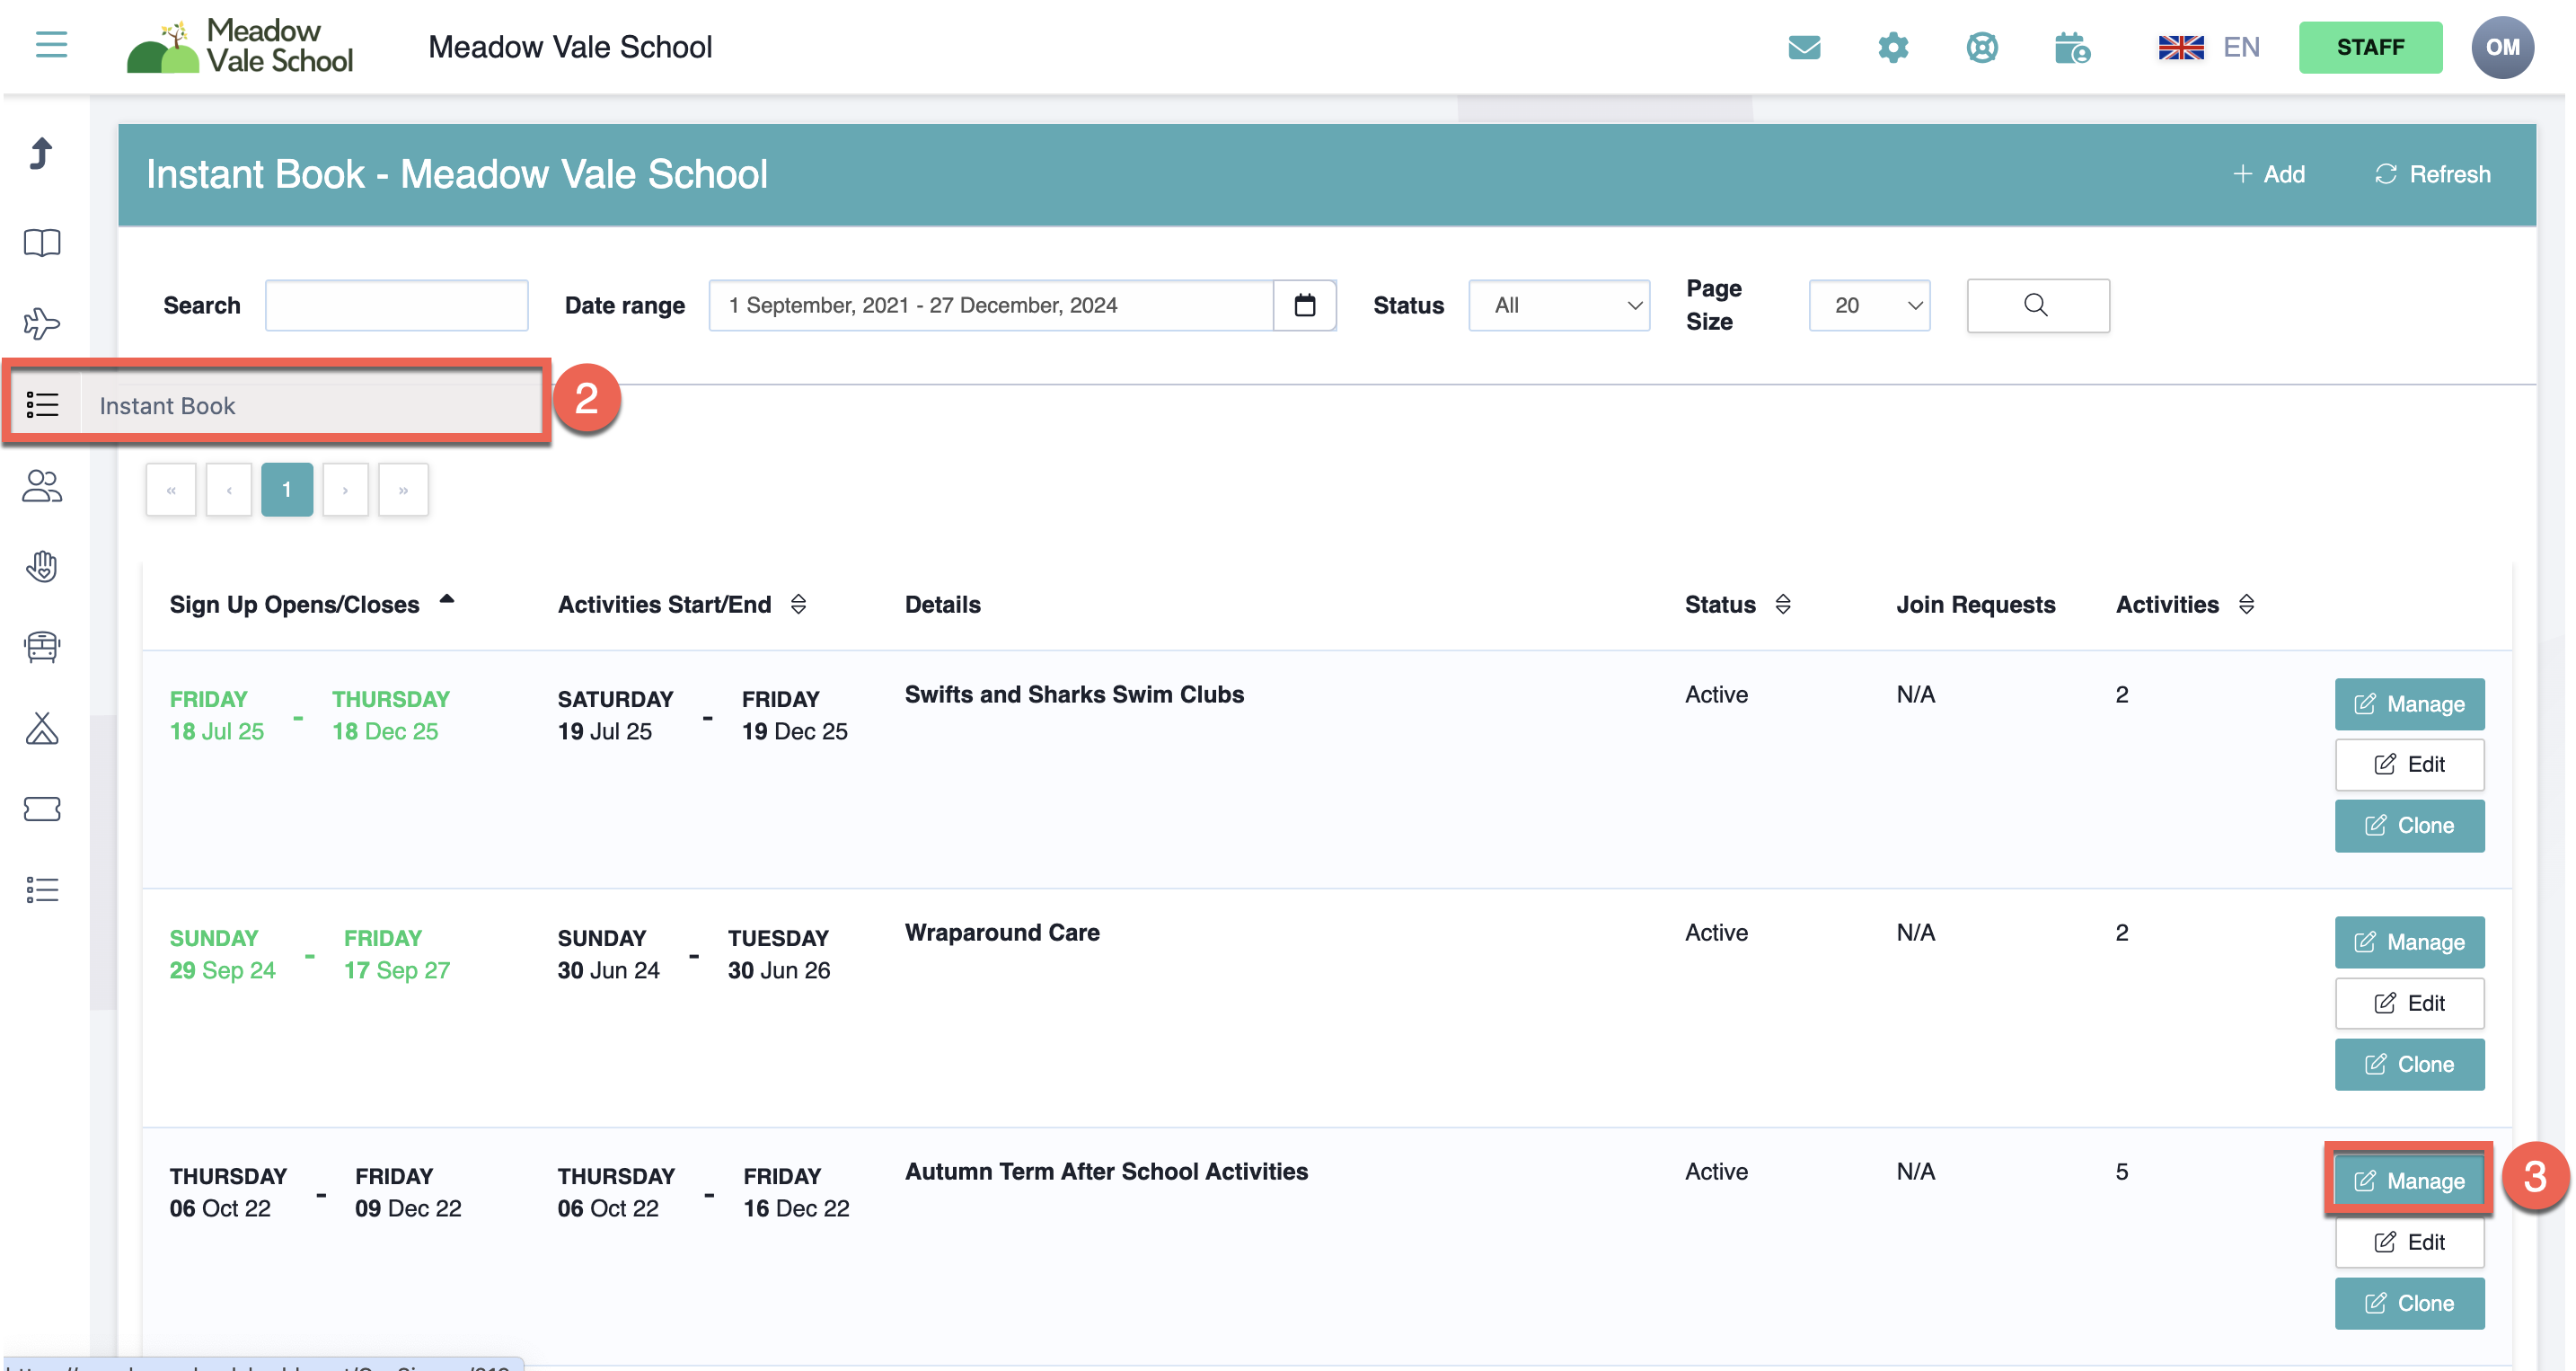Open the date range calendar picker

pyautogui.click(x=1304, y=305)
